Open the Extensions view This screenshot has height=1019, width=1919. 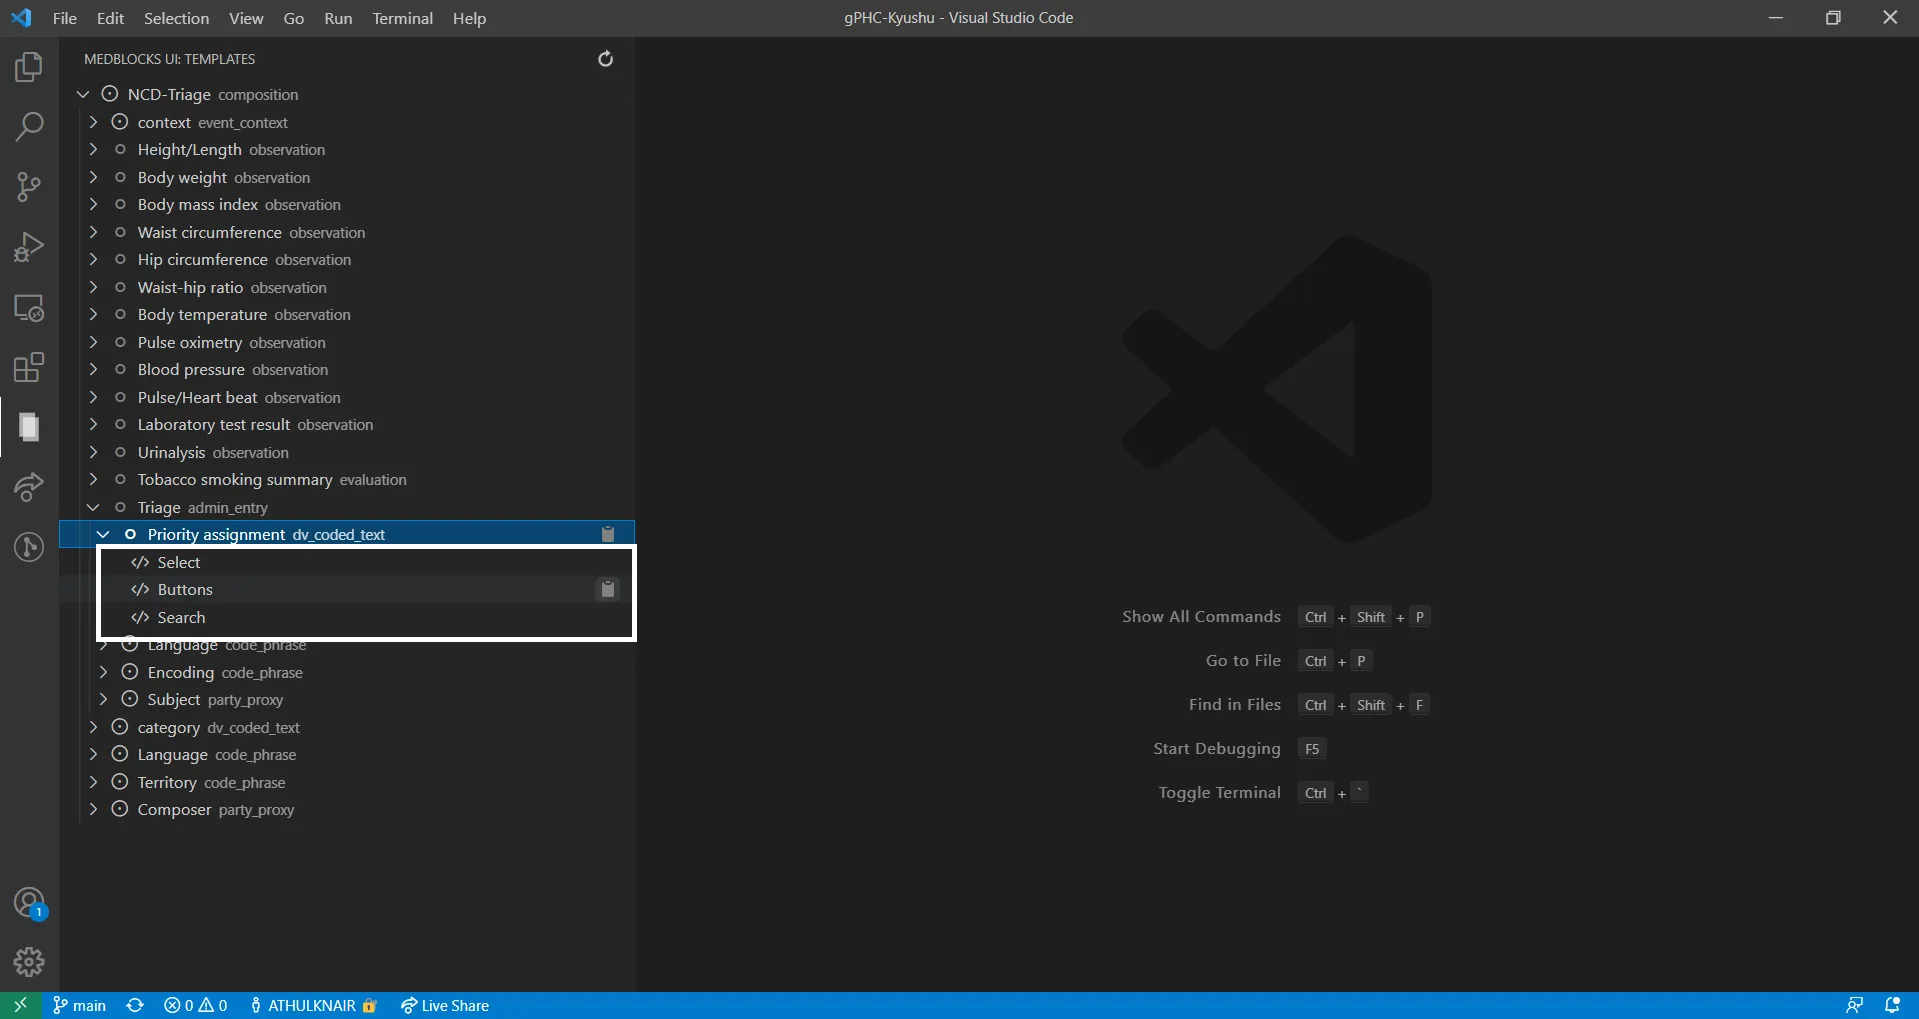click(x=29, y=367)
